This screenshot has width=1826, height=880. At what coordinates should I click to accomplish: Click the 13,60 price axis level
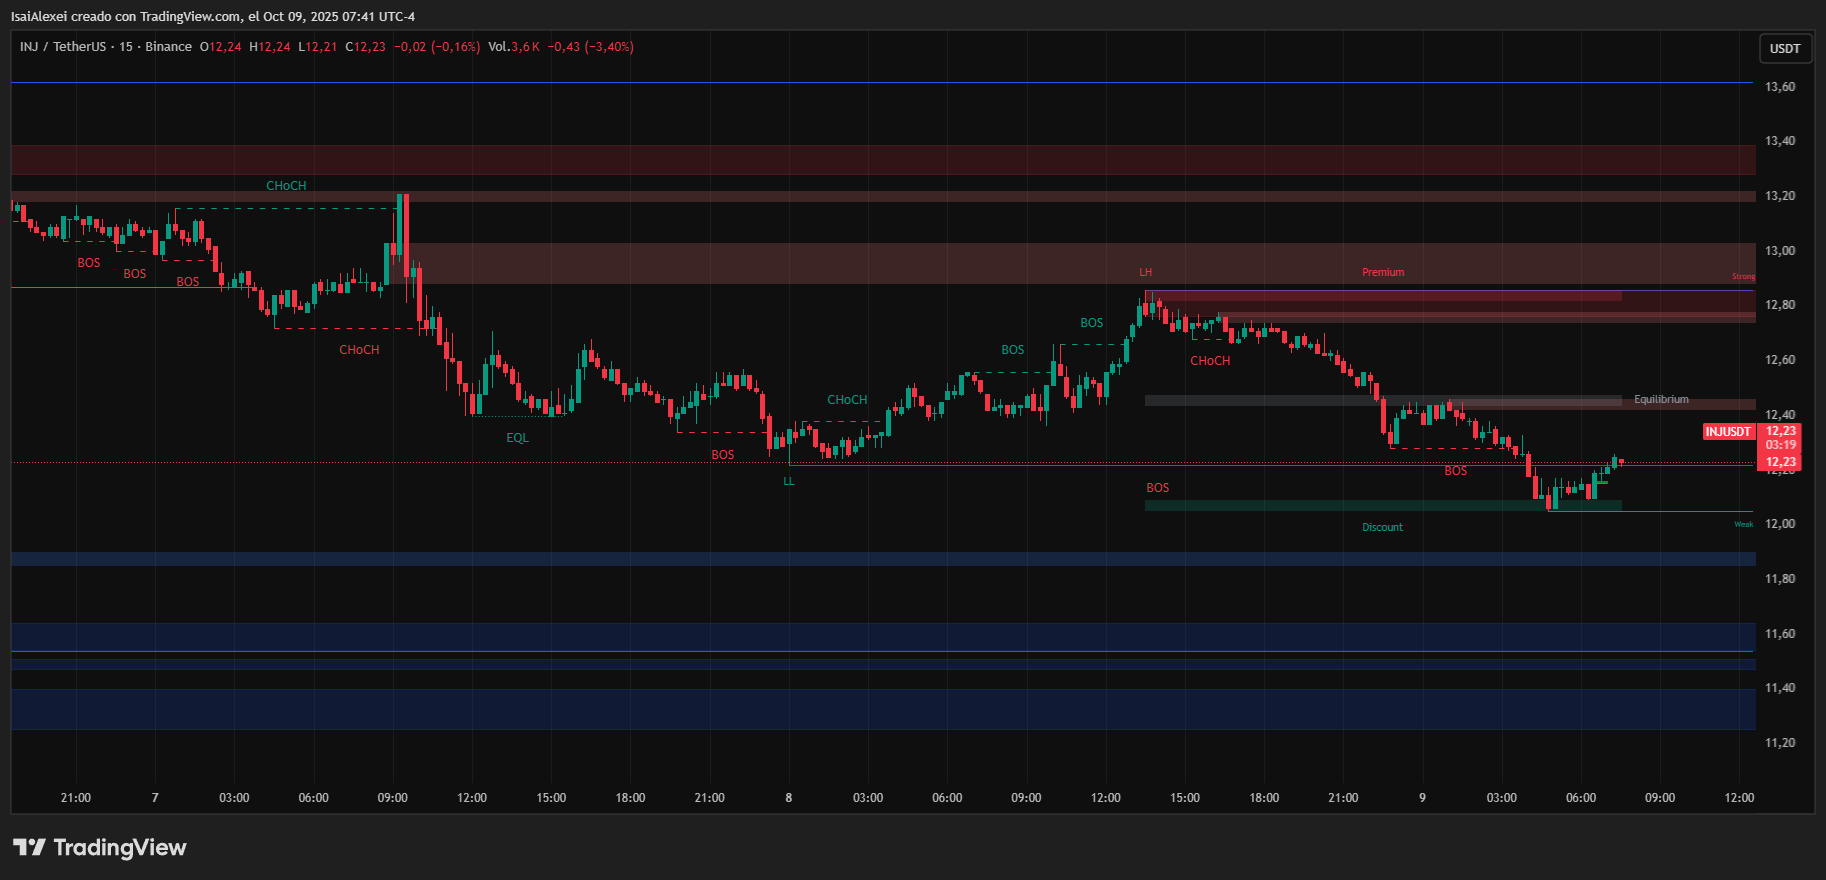[x=1780, y=87]
